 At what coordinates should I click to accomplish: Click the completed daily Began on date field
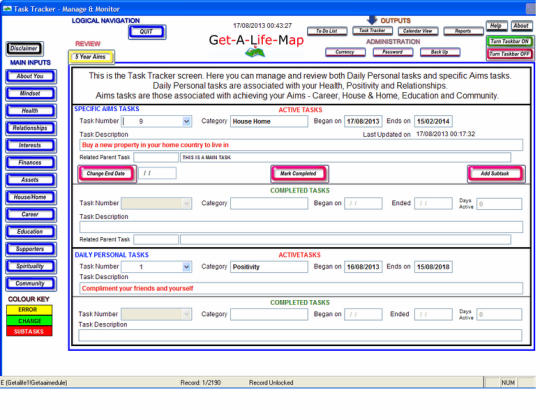coord(363,314)
